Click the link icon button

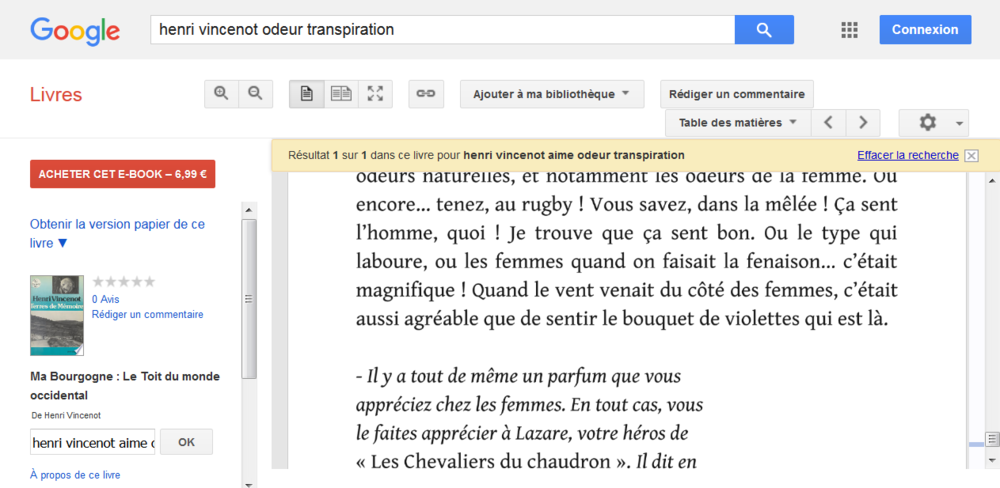tap(426, 94)
